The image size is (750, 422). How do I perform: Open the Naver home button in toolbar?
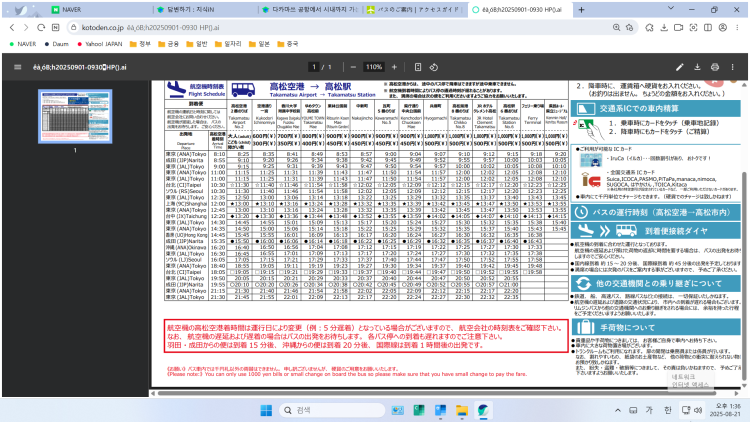(55, 28)
